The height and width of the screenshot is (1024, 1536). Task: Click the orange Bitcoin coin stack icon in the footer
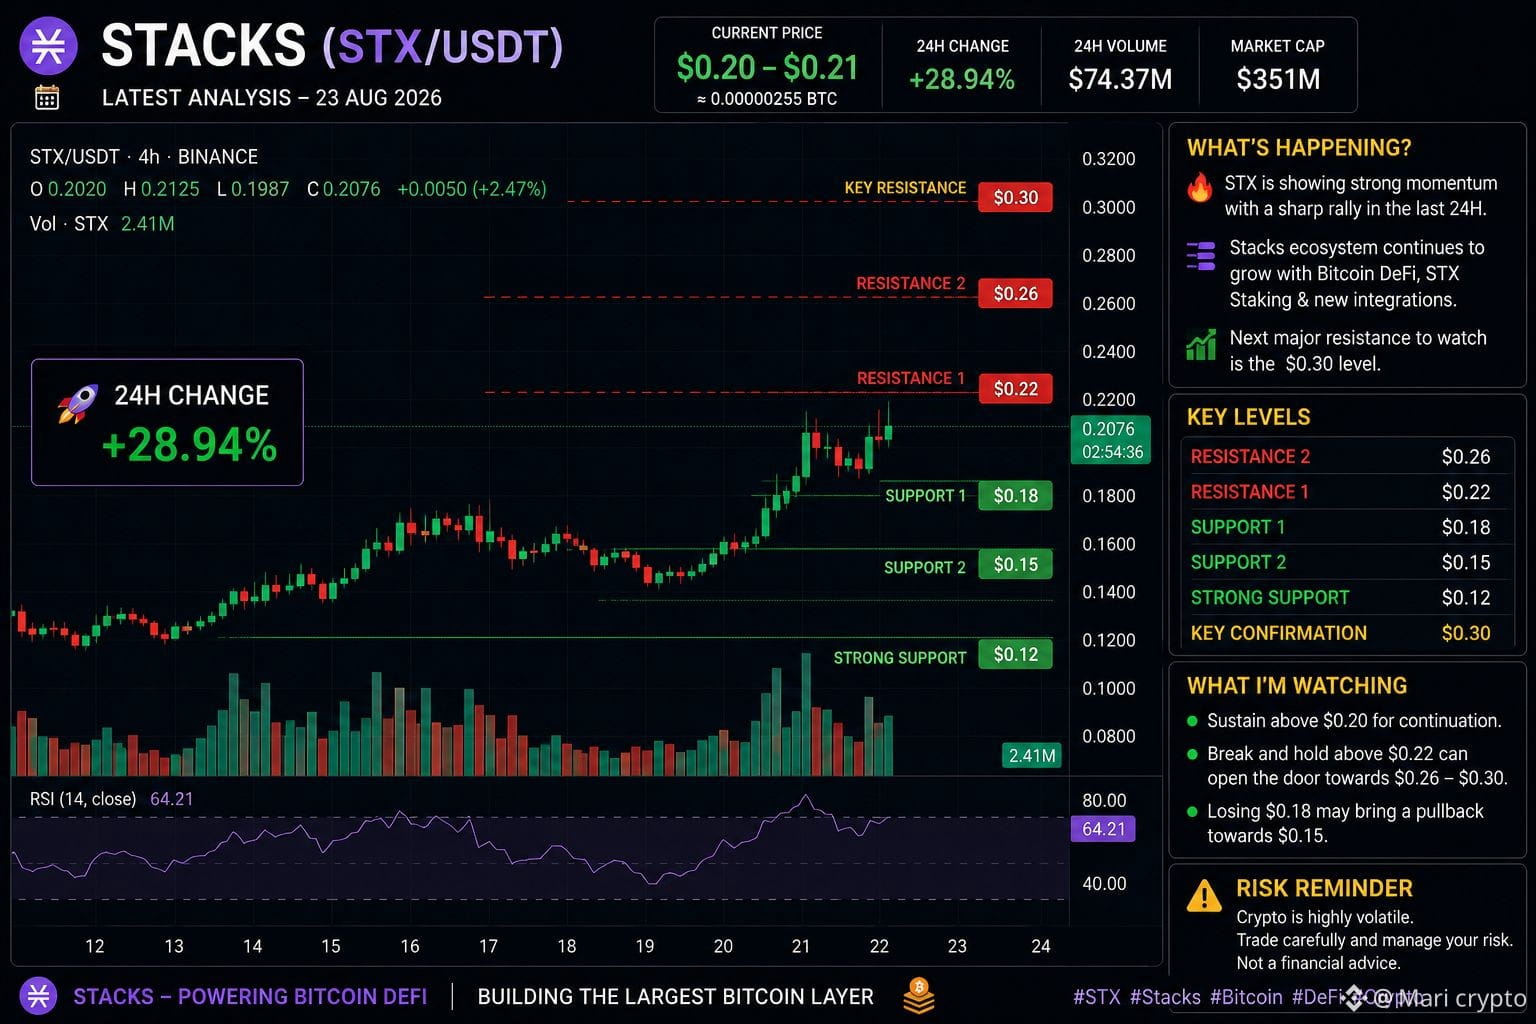(919, 996)
